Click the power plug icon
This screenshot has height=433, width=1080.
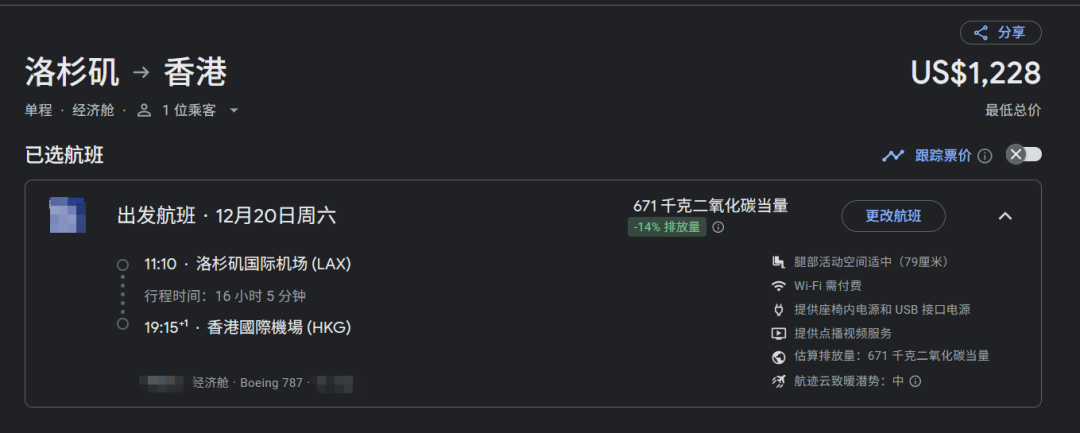pyautogui.click(x=778, y=310)
